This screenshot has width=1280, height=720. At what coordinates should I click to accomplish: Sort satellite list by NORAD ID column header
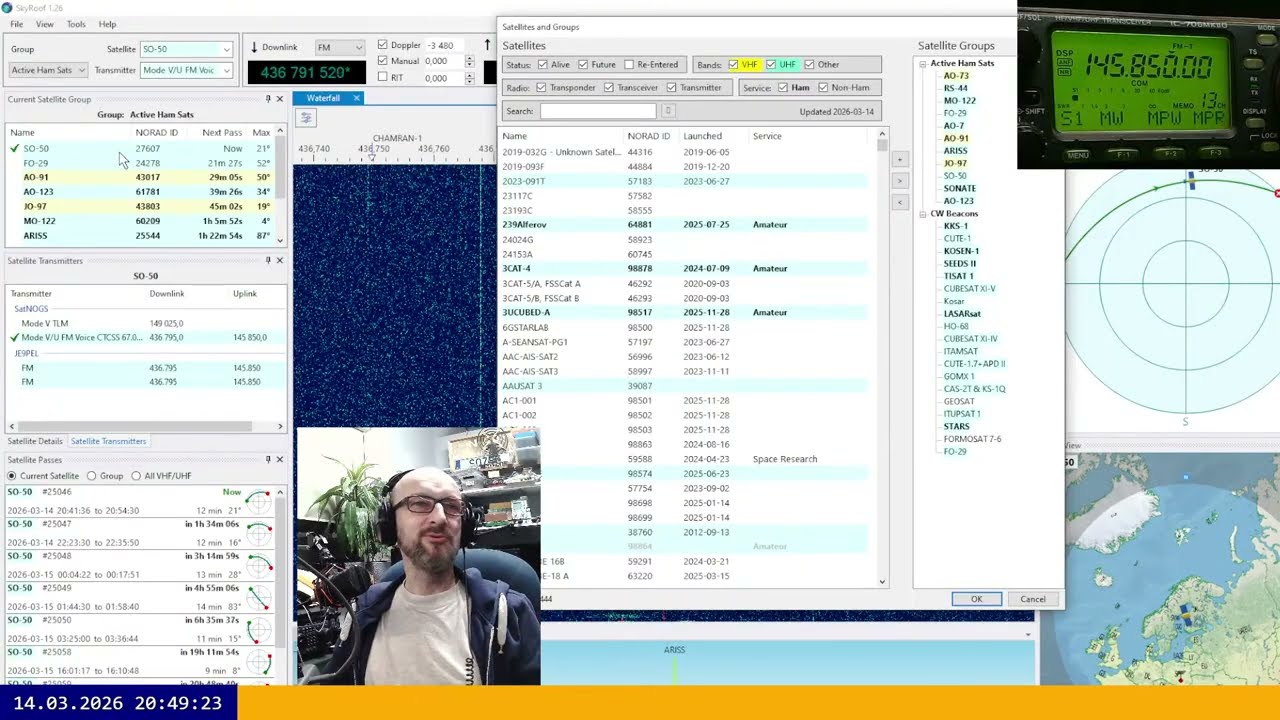tap(648, 136)
